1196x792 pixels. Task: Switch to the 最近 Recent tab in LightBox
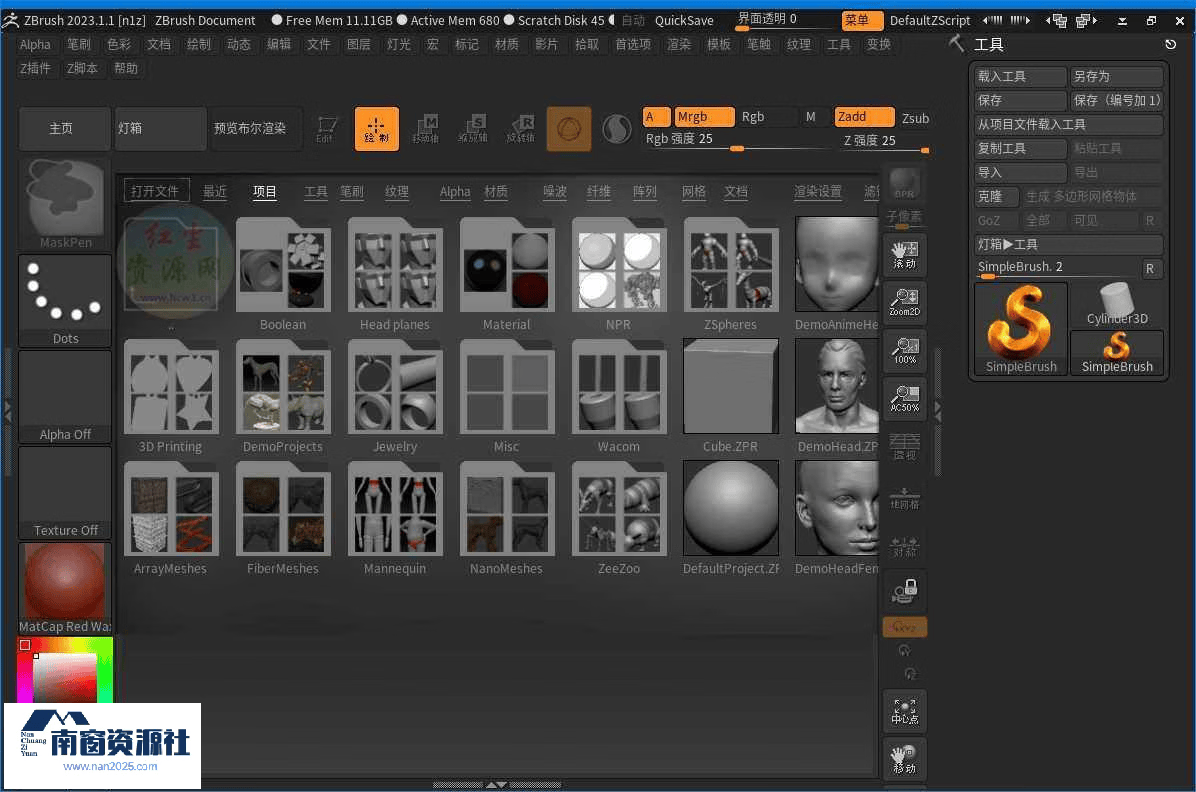click(215, 192)
